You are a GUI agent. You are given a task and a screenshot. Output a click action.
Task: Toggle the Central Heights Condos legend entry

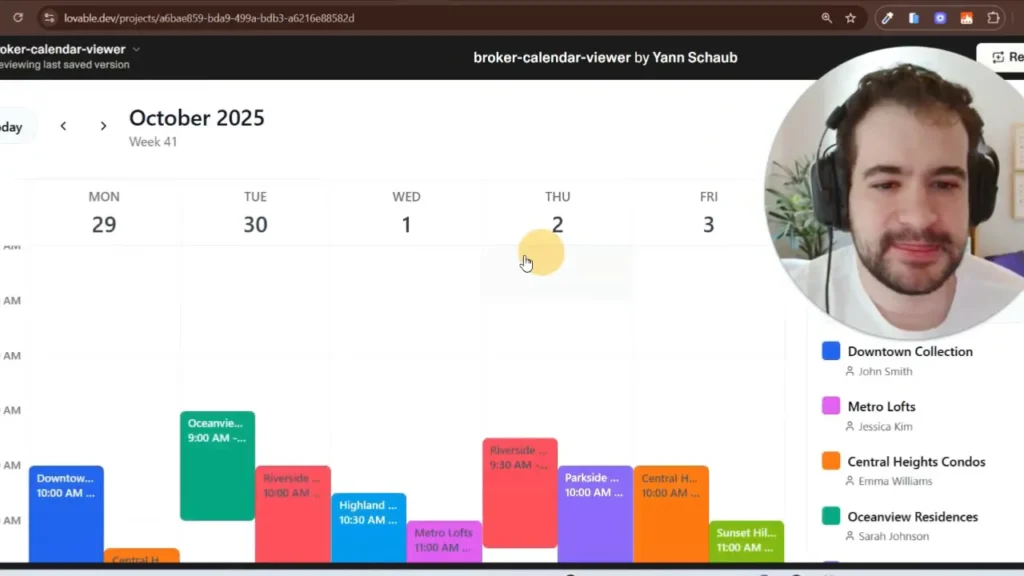coord(915,462)
